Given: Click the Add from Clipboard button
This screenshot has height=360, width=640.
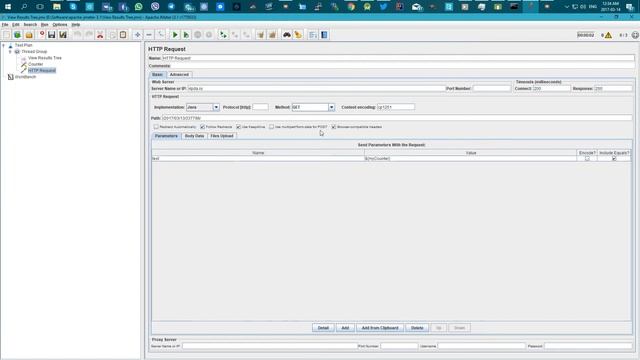Looking at the screenshot, I should (380, 328).
